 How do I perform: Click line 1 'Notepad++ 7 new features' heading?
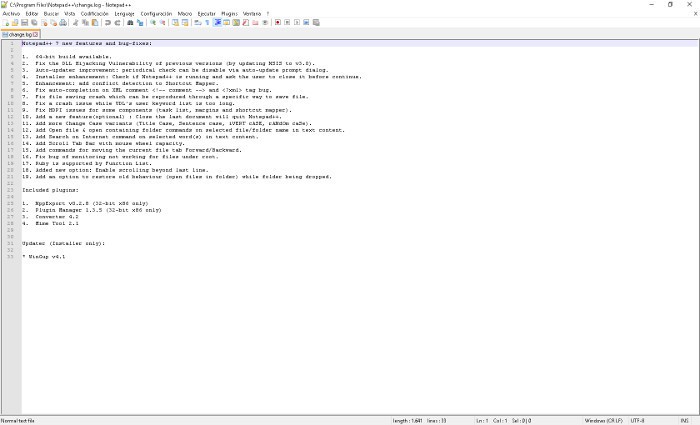point(87,43)
